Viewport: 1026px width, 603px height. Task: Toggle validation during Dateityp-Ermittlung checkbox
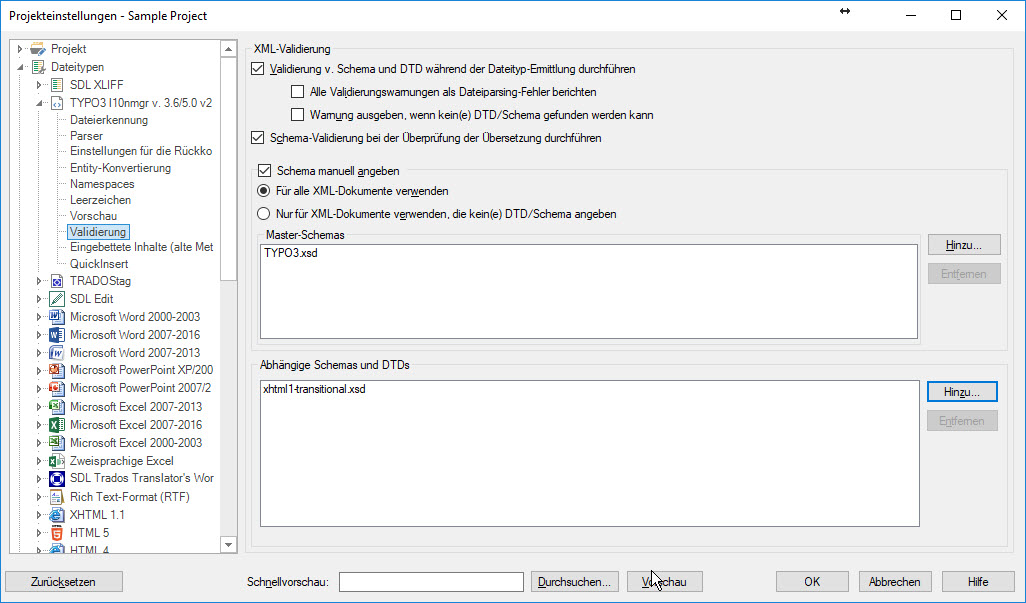(258, 69)
